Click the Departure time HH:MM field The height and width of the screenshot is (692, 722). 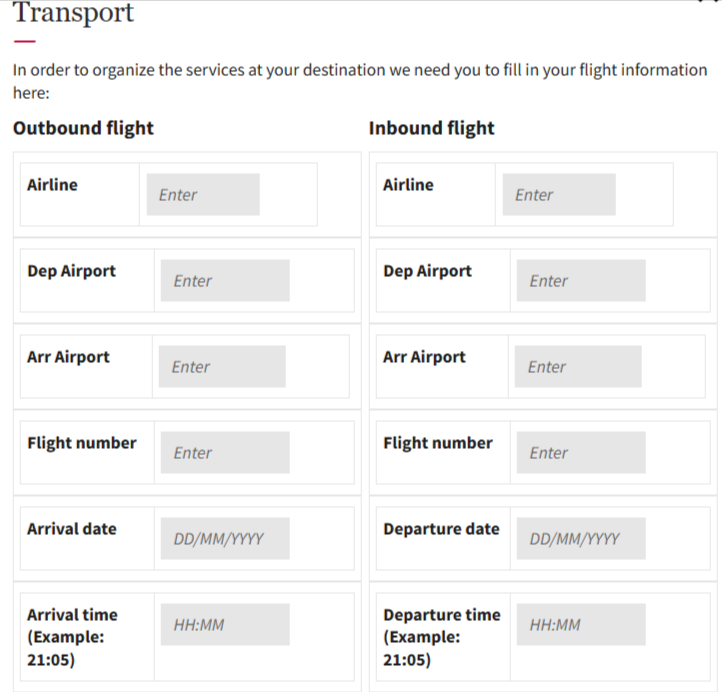pyautogui.click(x=580, y=625)
